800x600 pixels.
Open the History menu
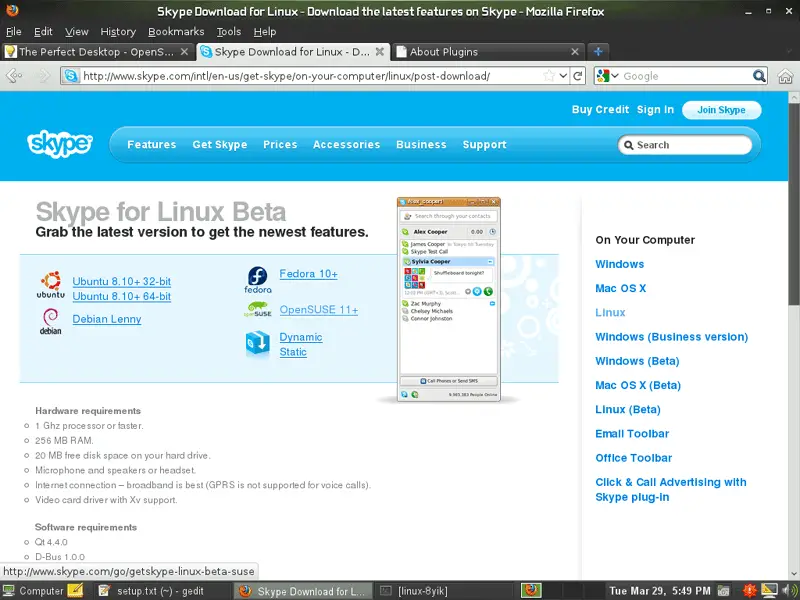coord(118,32)
